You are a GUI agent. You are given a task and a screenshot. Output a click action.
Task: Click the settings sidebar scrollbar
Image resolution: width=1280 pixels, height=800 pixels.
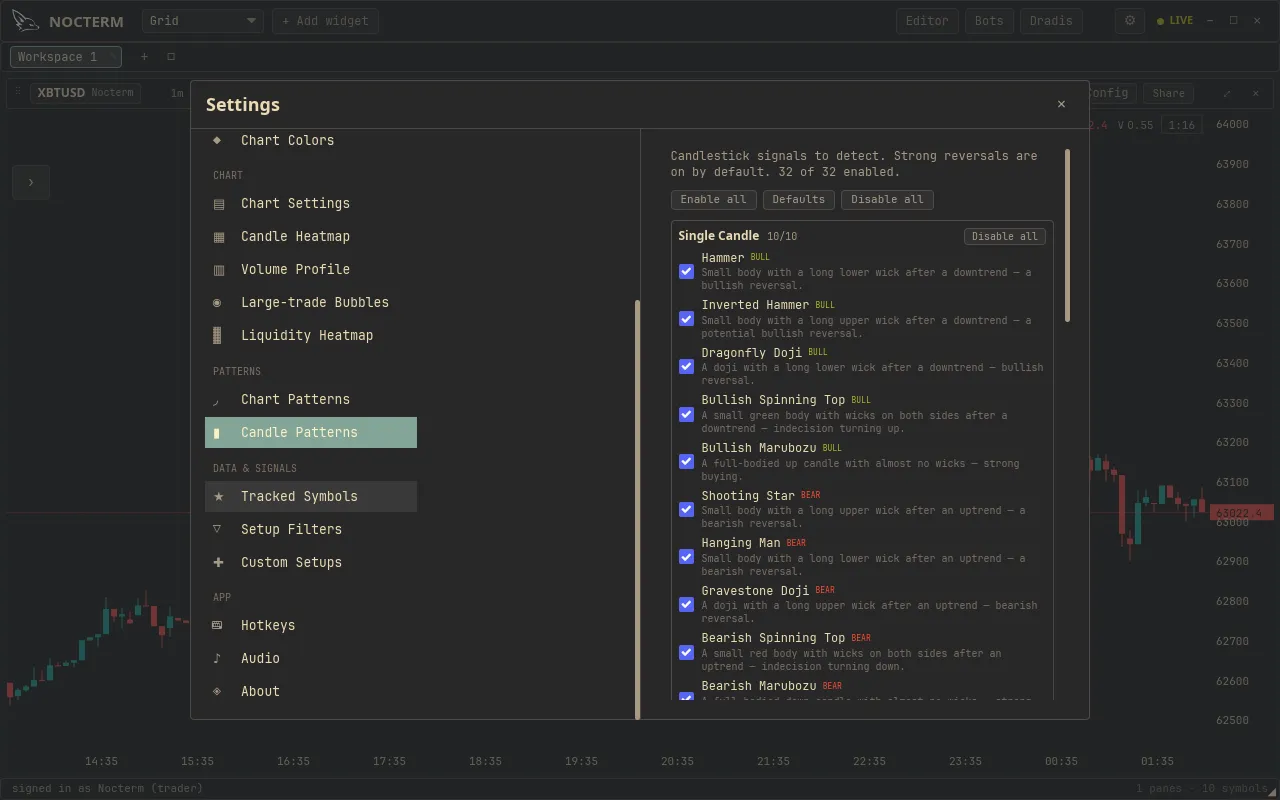(x=637, y=509)
